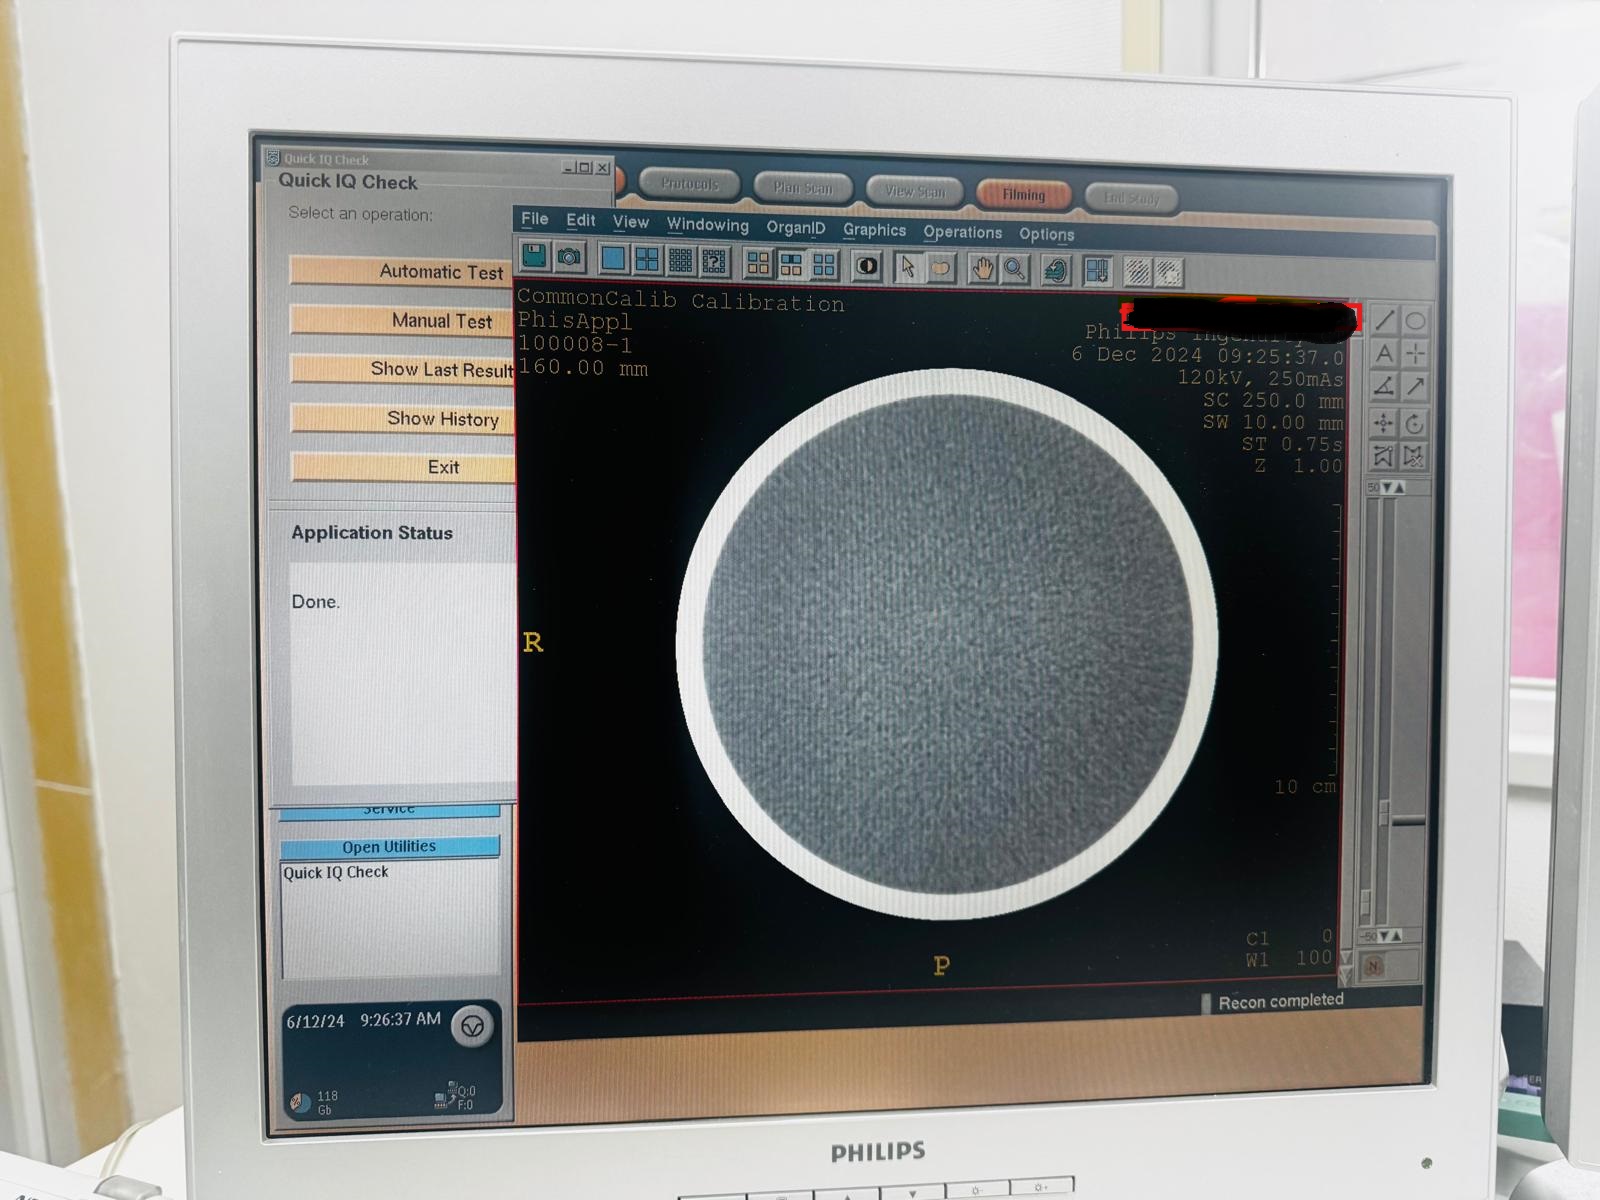The height and width of the screenshot is (1200, 1600).
Task: Select the Save image icon
Action: click(534, 256)
